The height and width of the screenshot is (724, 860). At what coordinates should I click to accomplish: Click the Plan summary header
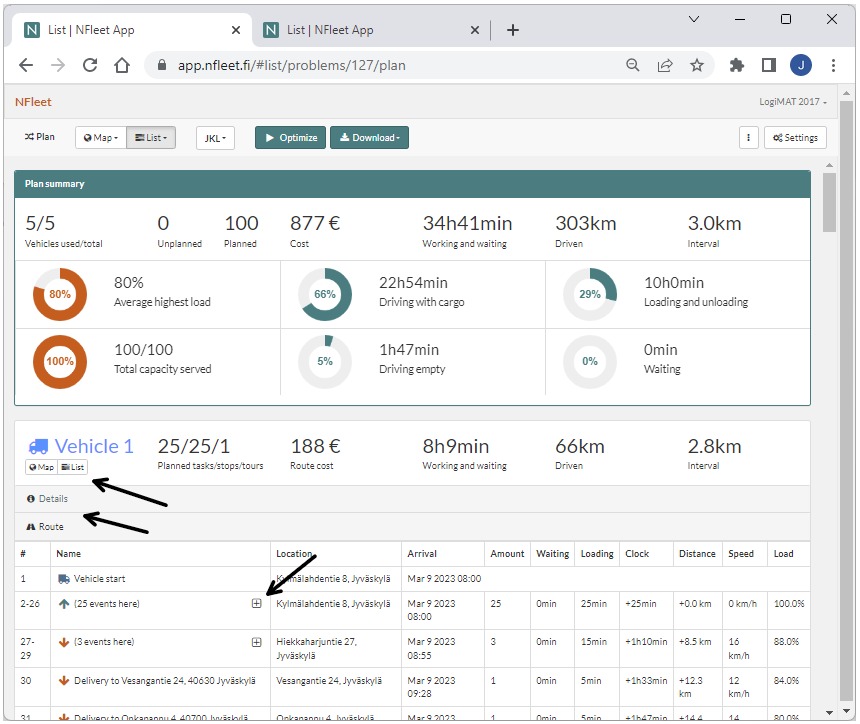pyautogui.click(x=412, y=184)
